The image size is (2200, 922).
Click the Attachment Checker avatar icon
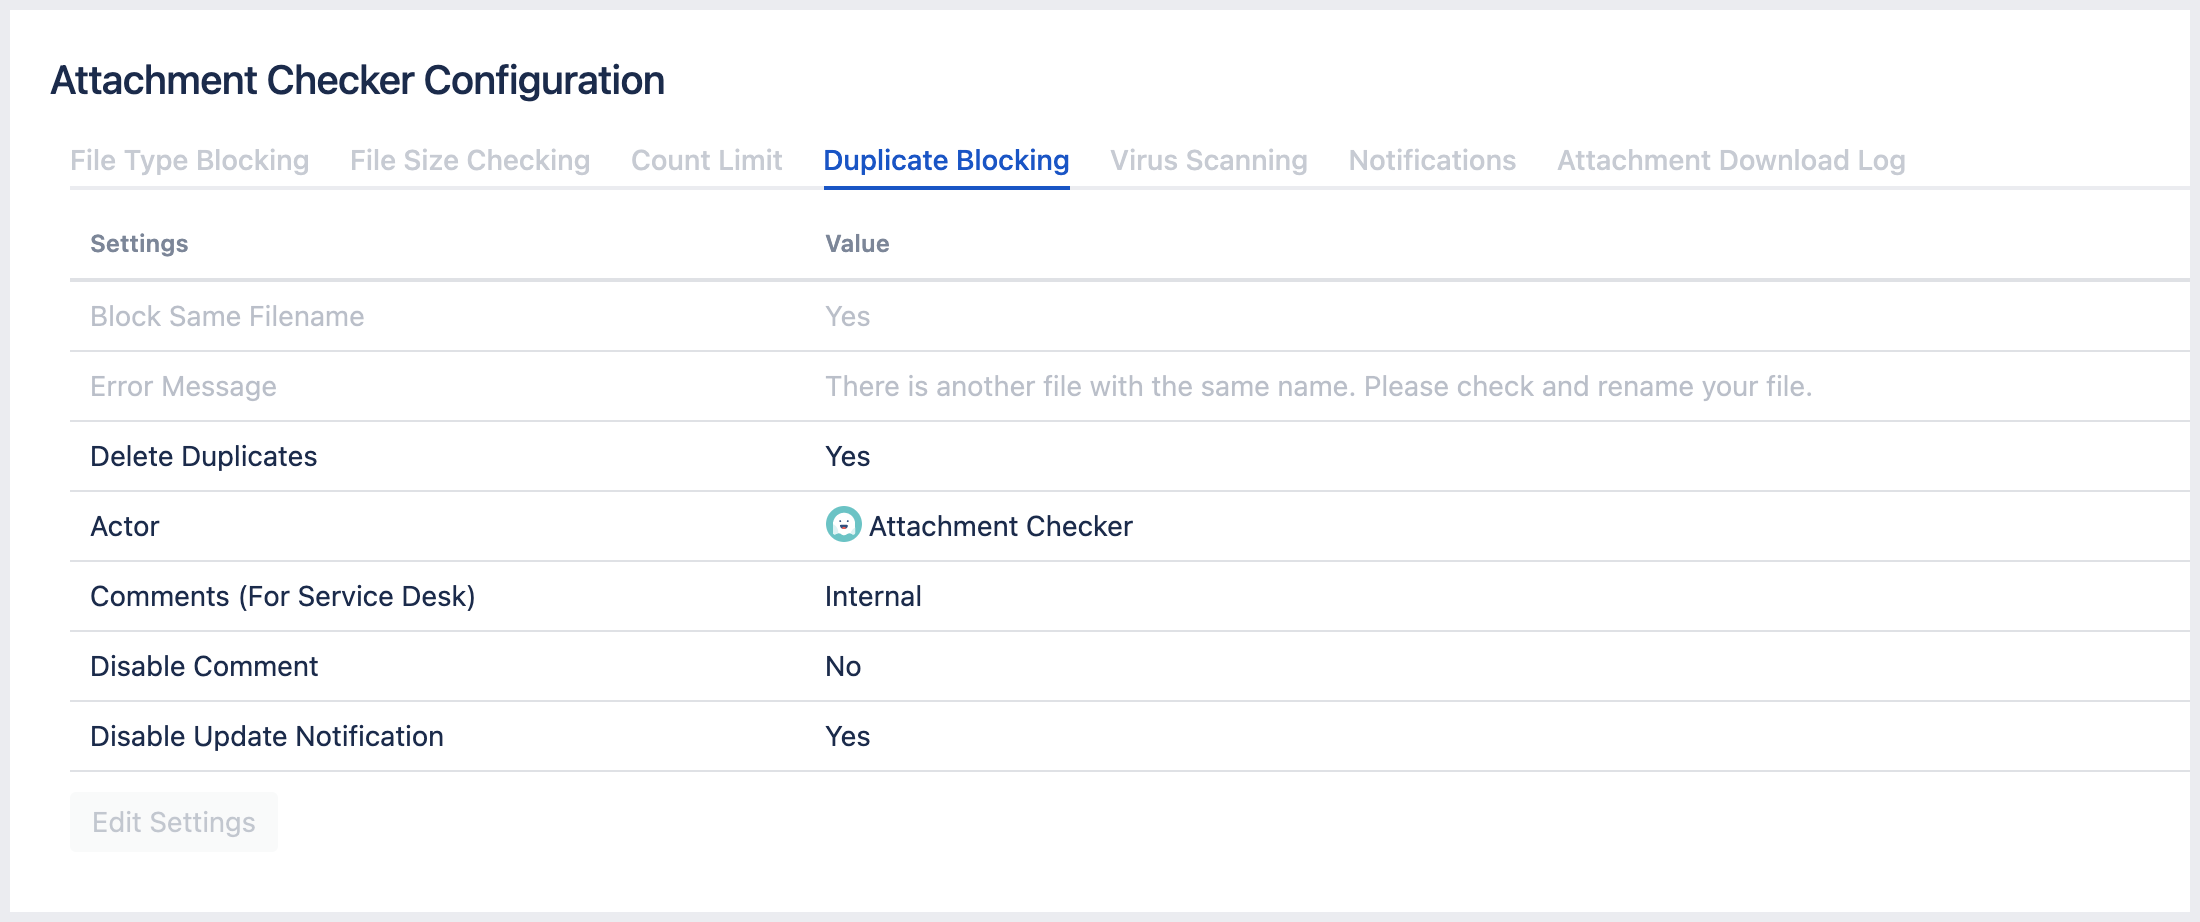click(x=843, y=525)
